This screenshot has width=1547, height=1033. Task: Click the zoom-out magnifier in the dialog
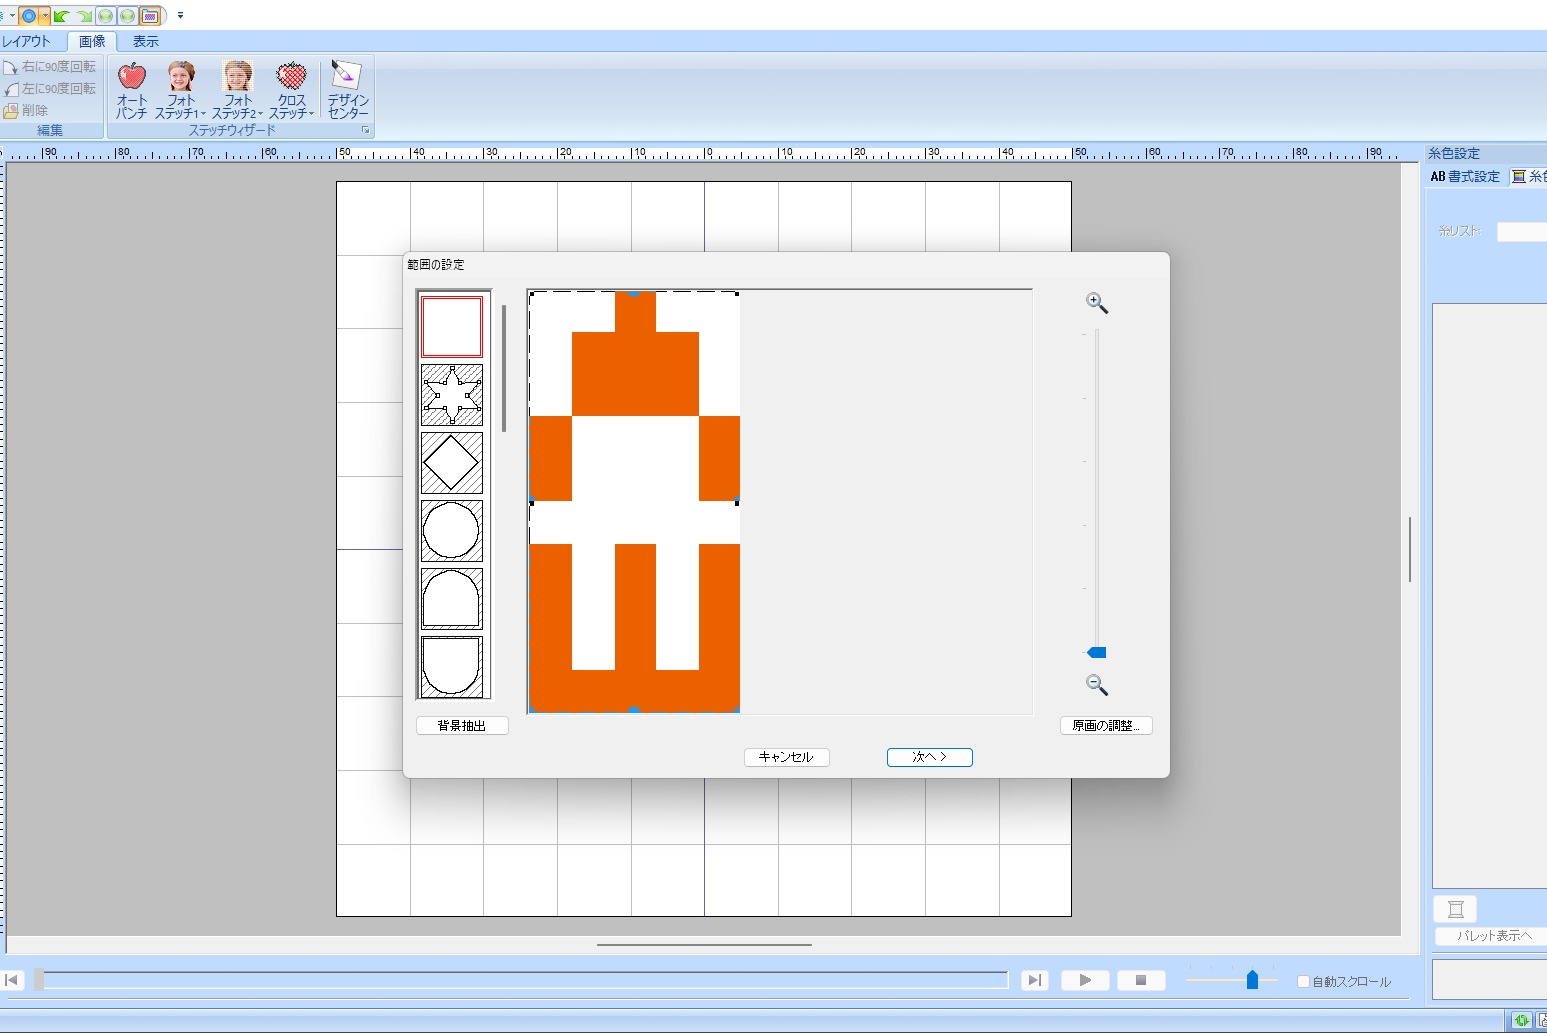pos(1096,685)
